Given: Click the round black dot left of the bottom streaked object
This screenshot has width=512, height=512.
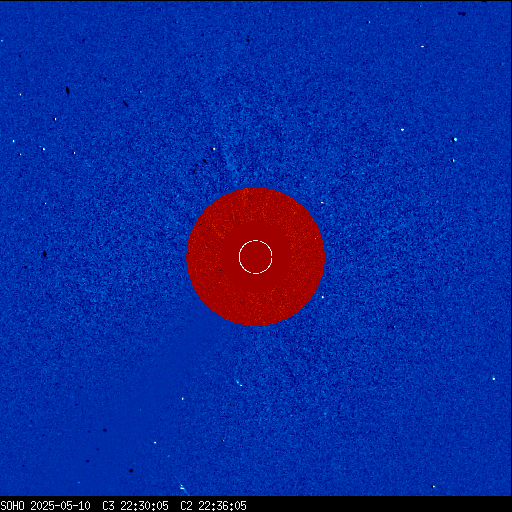Looking at the screenshot, I should (131, 471).
